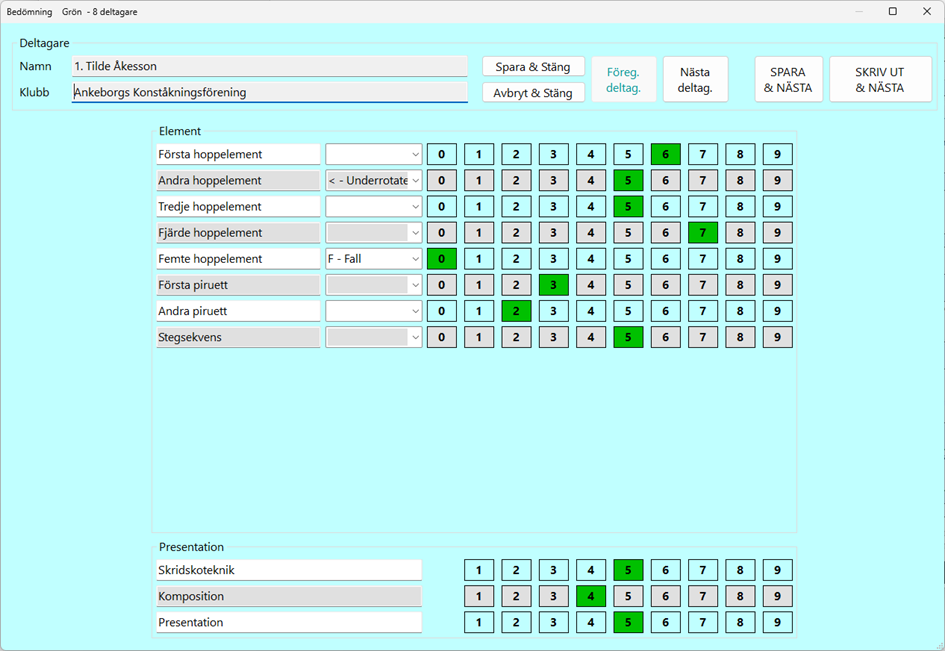
Task: Select score 9 for Första hoppelement
Action: [x=777, y=154]
